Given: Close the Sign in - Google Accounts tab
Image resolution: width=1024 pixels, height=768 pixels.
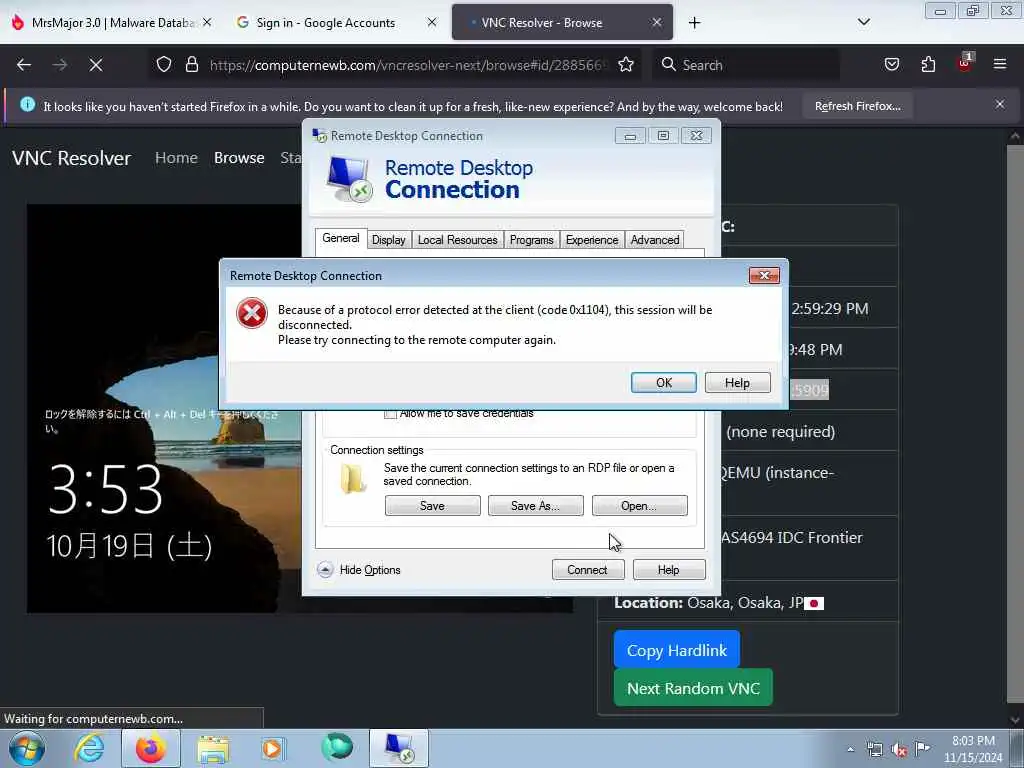Looking at the screenshot, I should [x=432, y=22].
